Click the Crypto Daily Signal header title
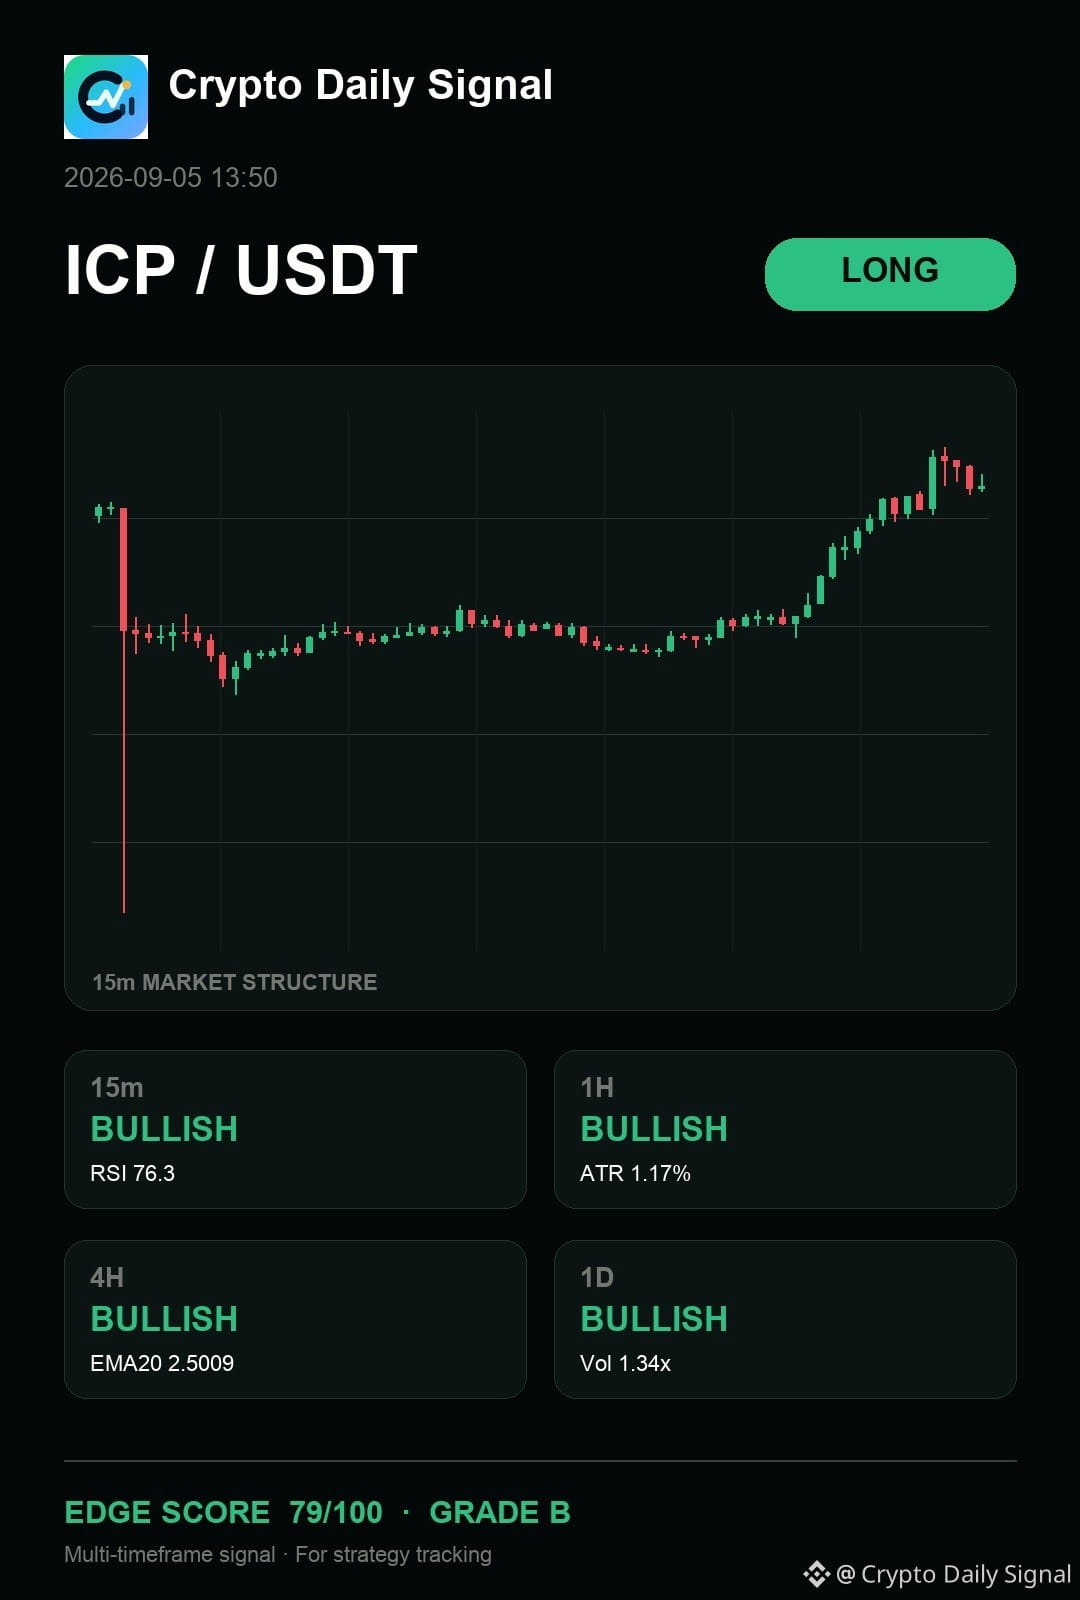The width and height of the screenshot is (1080, 1600). coord(360,86)
